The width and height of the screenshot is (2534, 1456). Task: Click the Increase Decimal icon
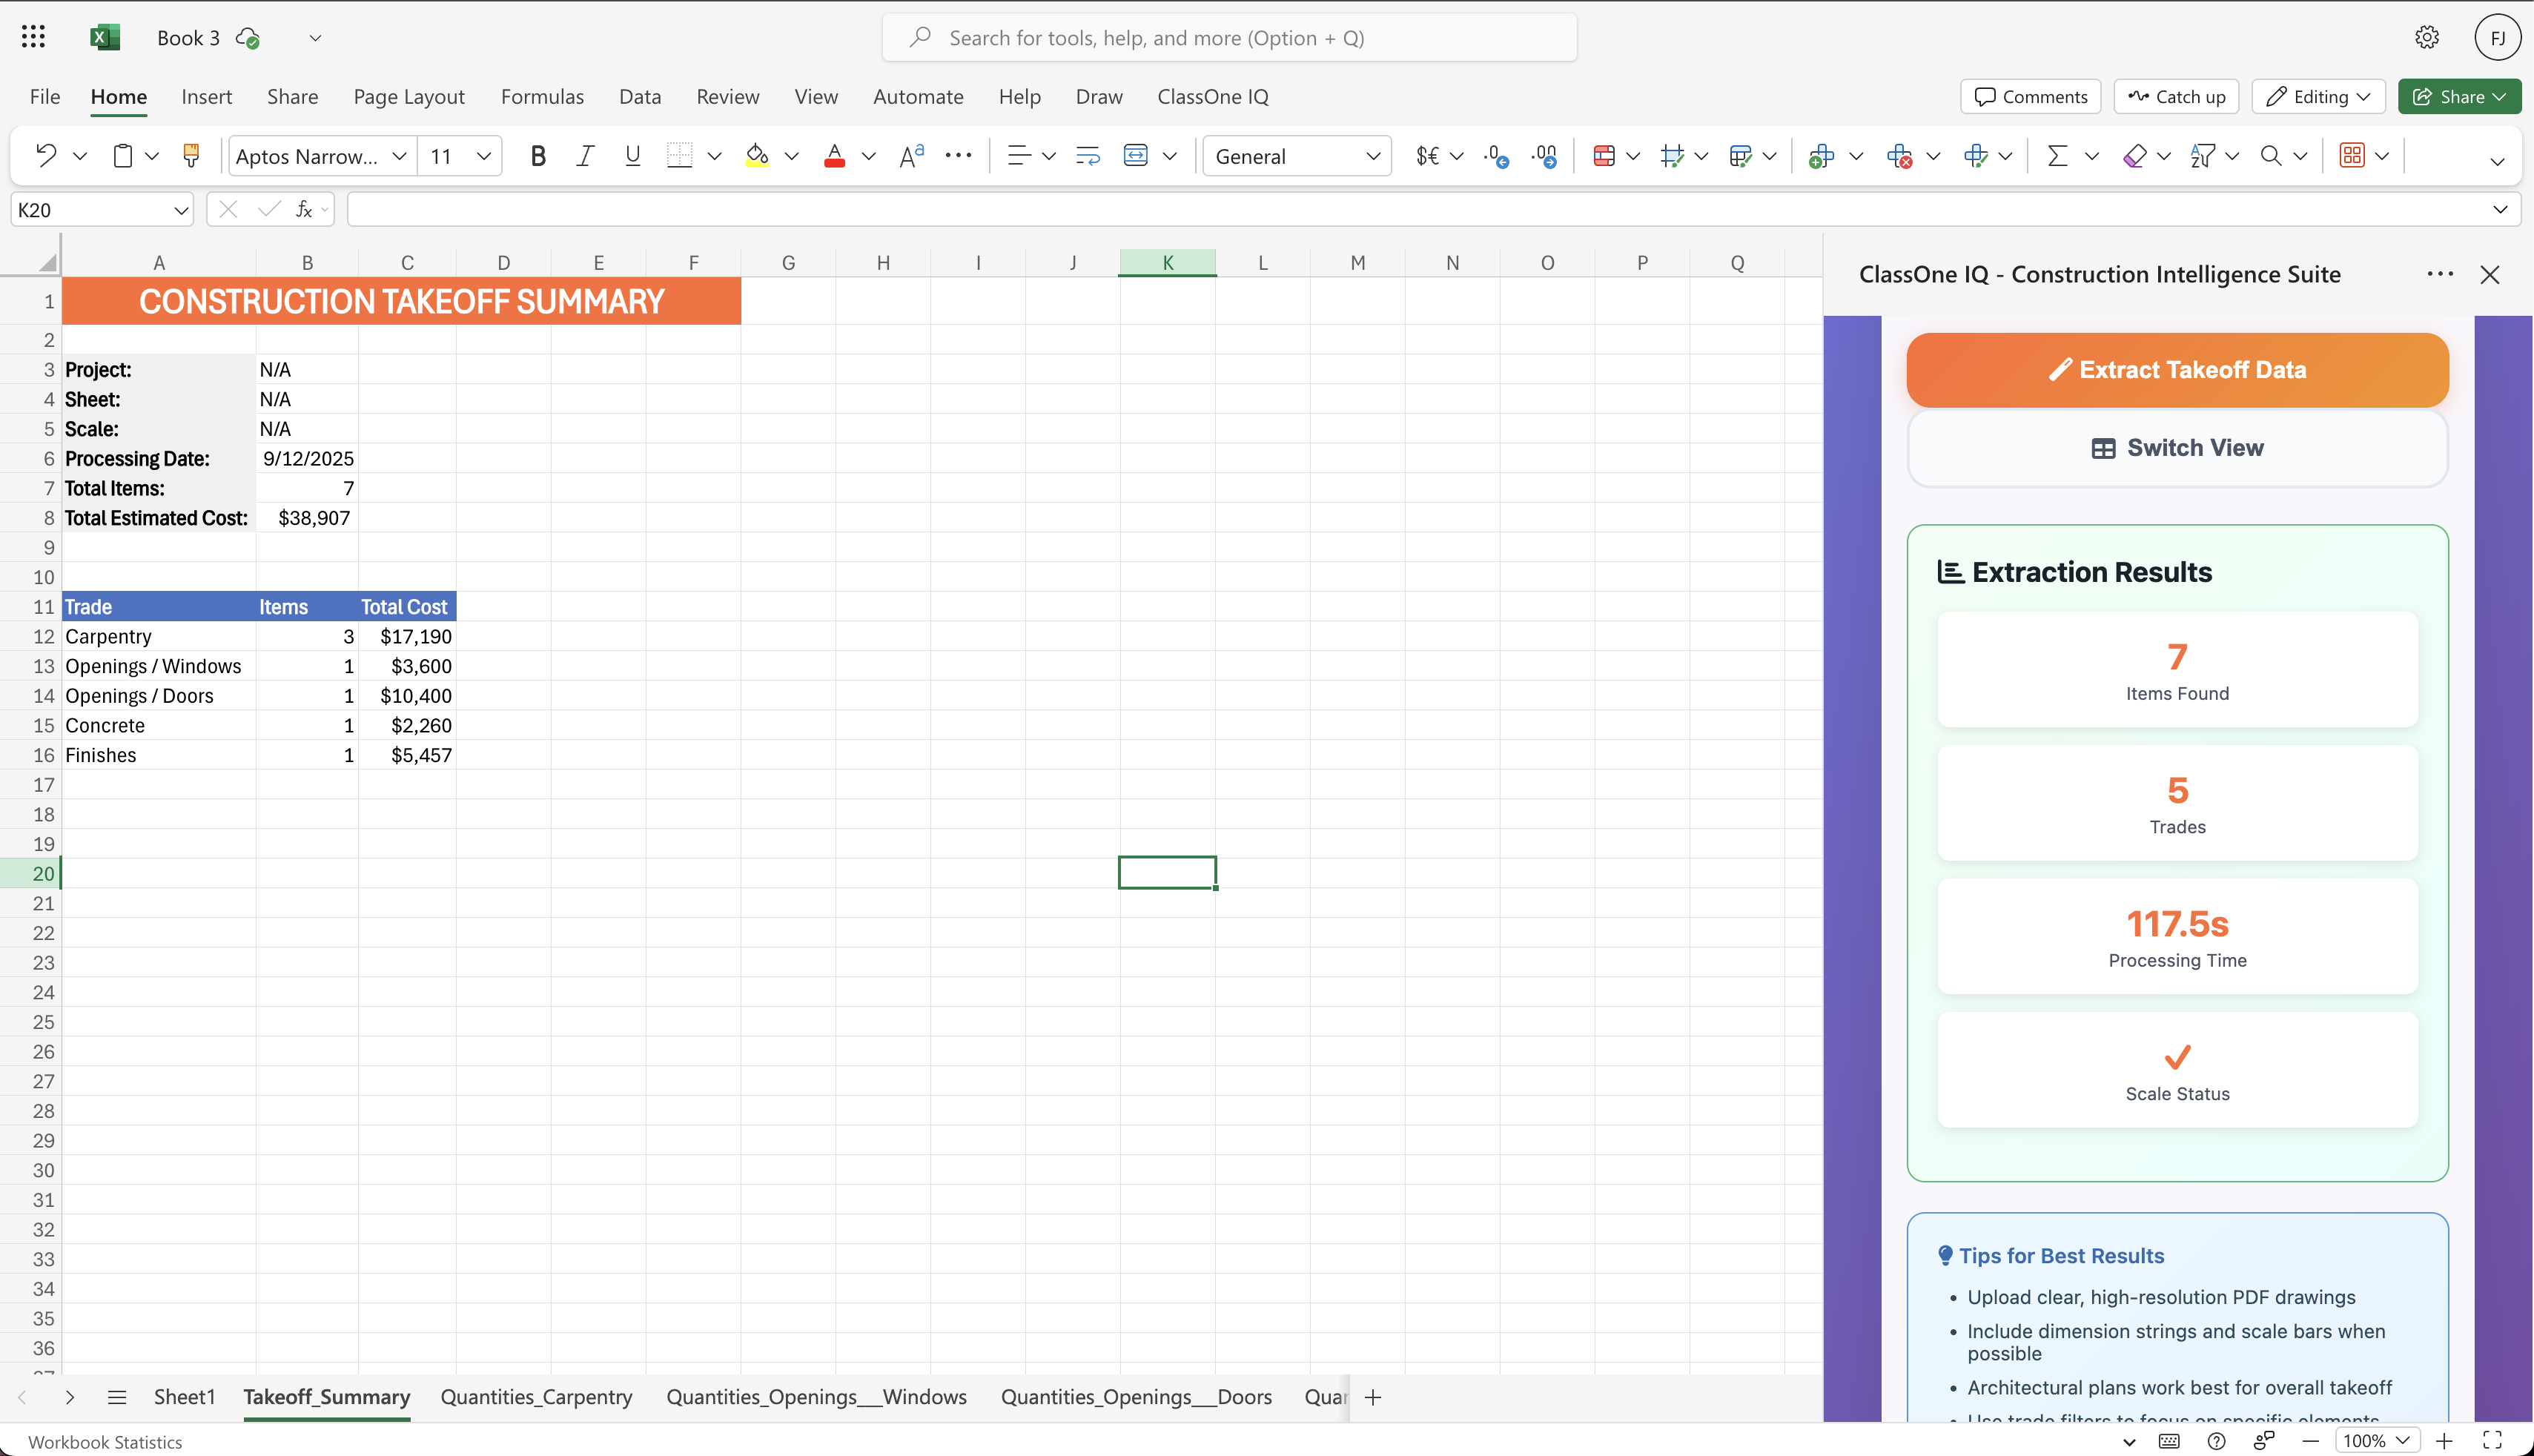point(1495,156)
